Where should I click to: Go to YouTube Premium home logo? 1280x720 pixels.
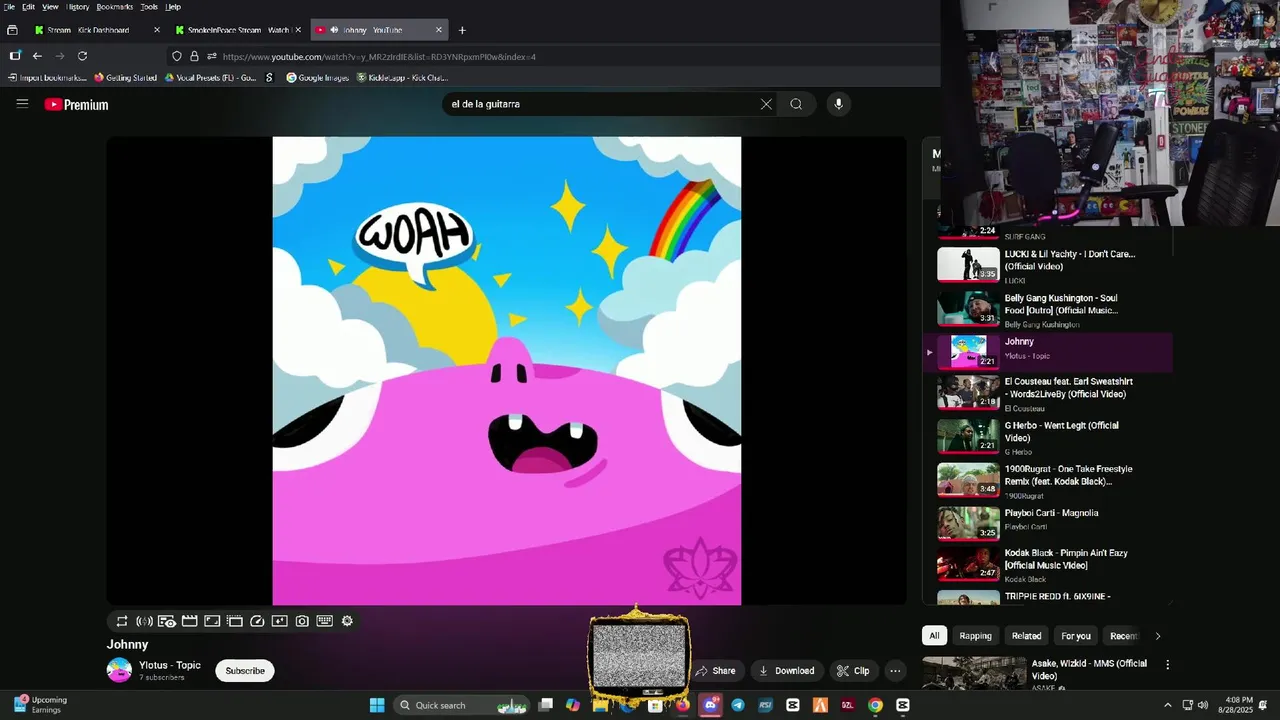coord(76,104)
